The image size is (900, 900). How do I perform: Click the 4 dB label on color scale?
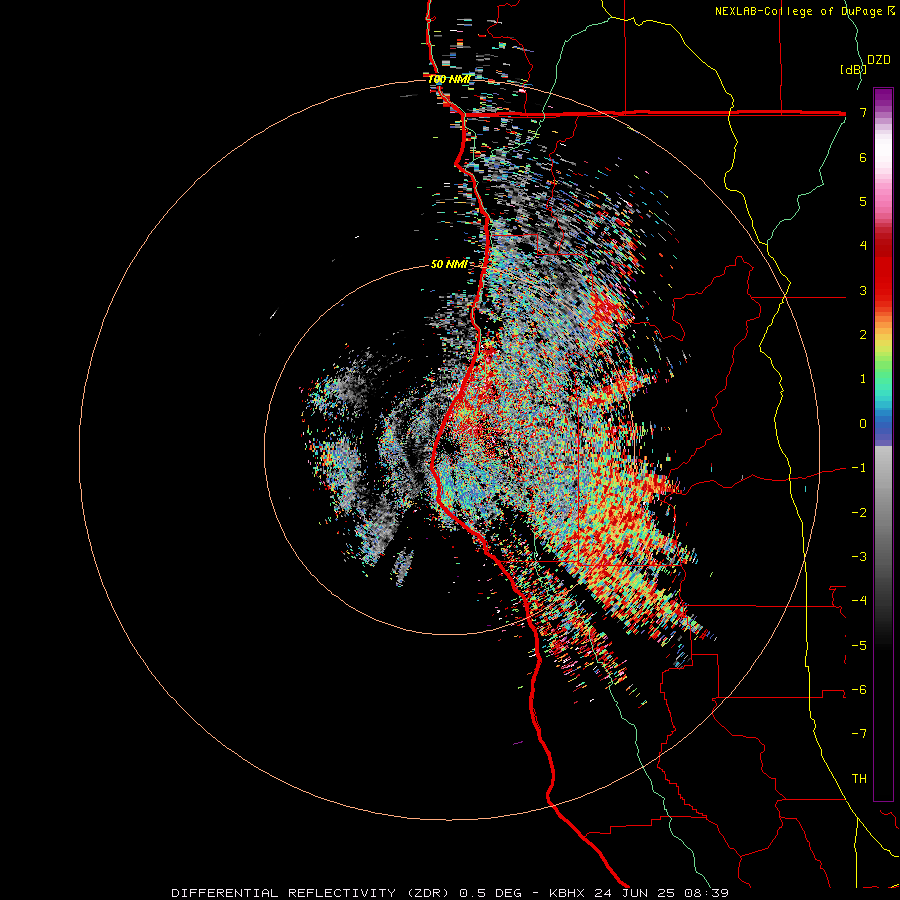point(863,246)
